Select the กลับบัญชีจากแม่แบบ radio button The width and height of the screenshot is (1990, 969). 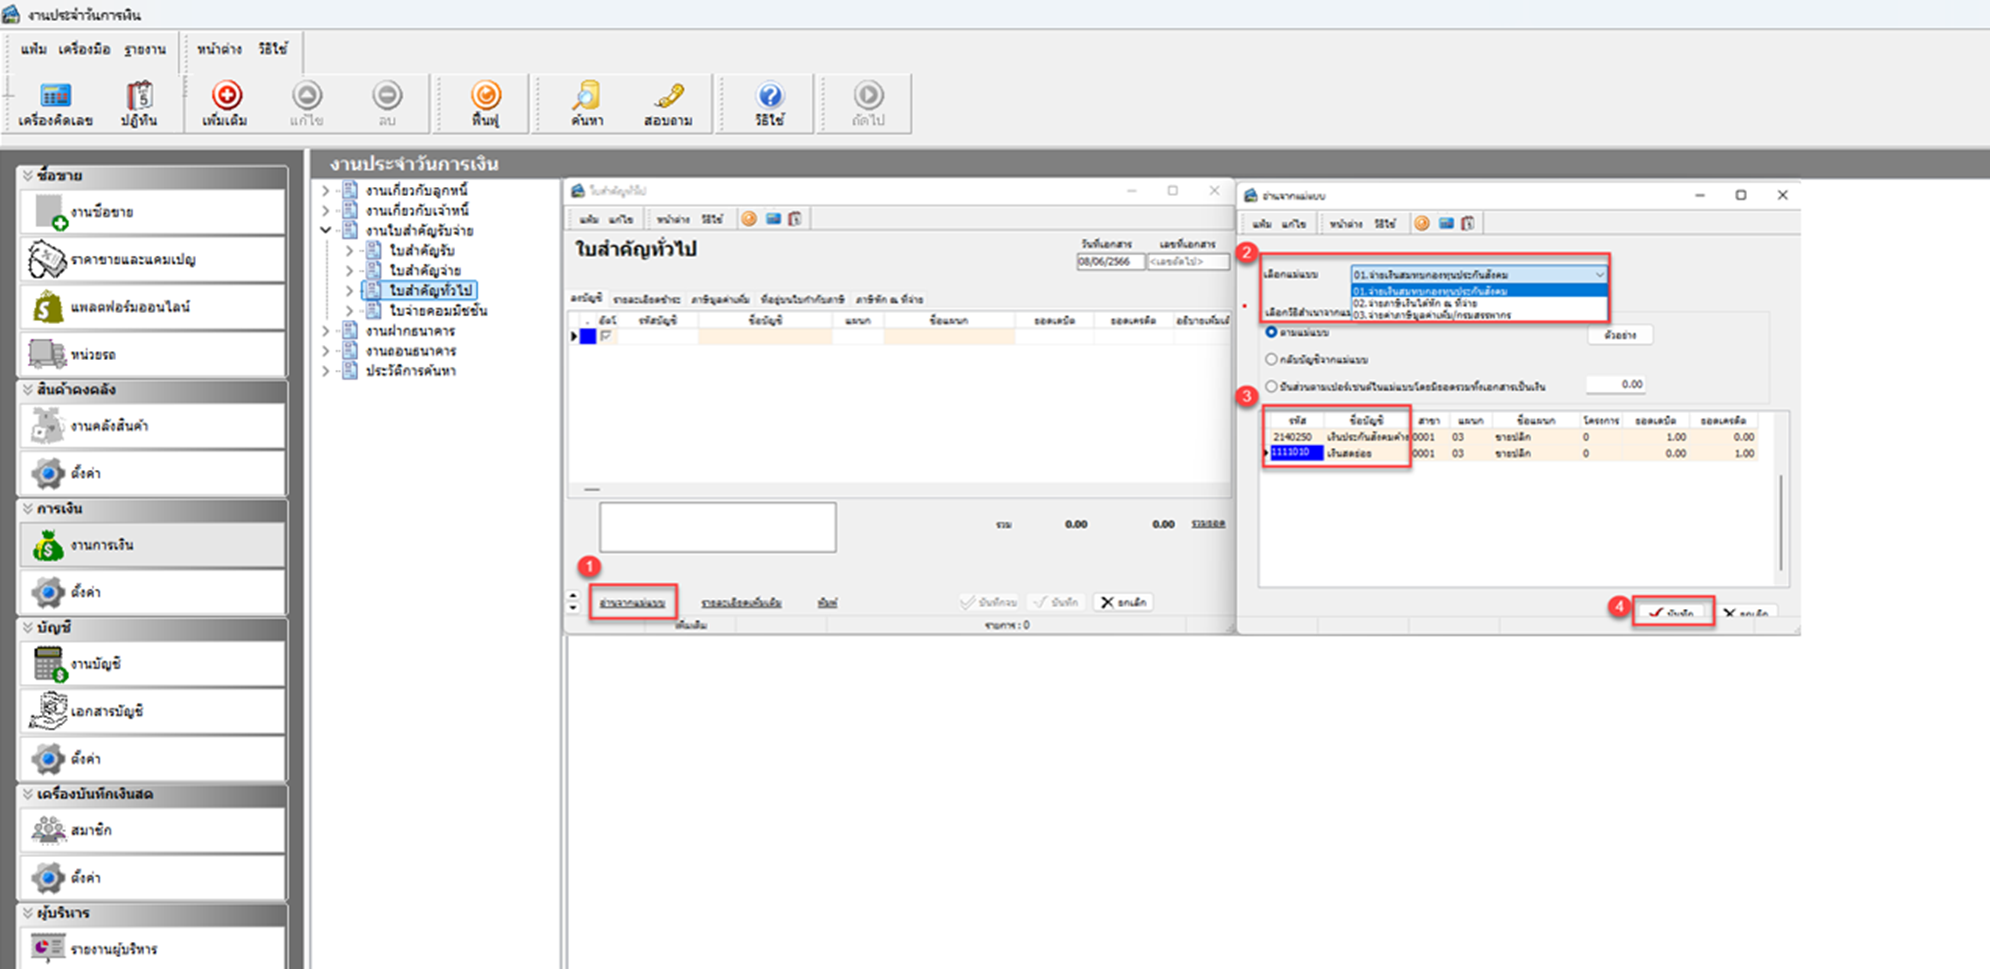(1272, 359)
